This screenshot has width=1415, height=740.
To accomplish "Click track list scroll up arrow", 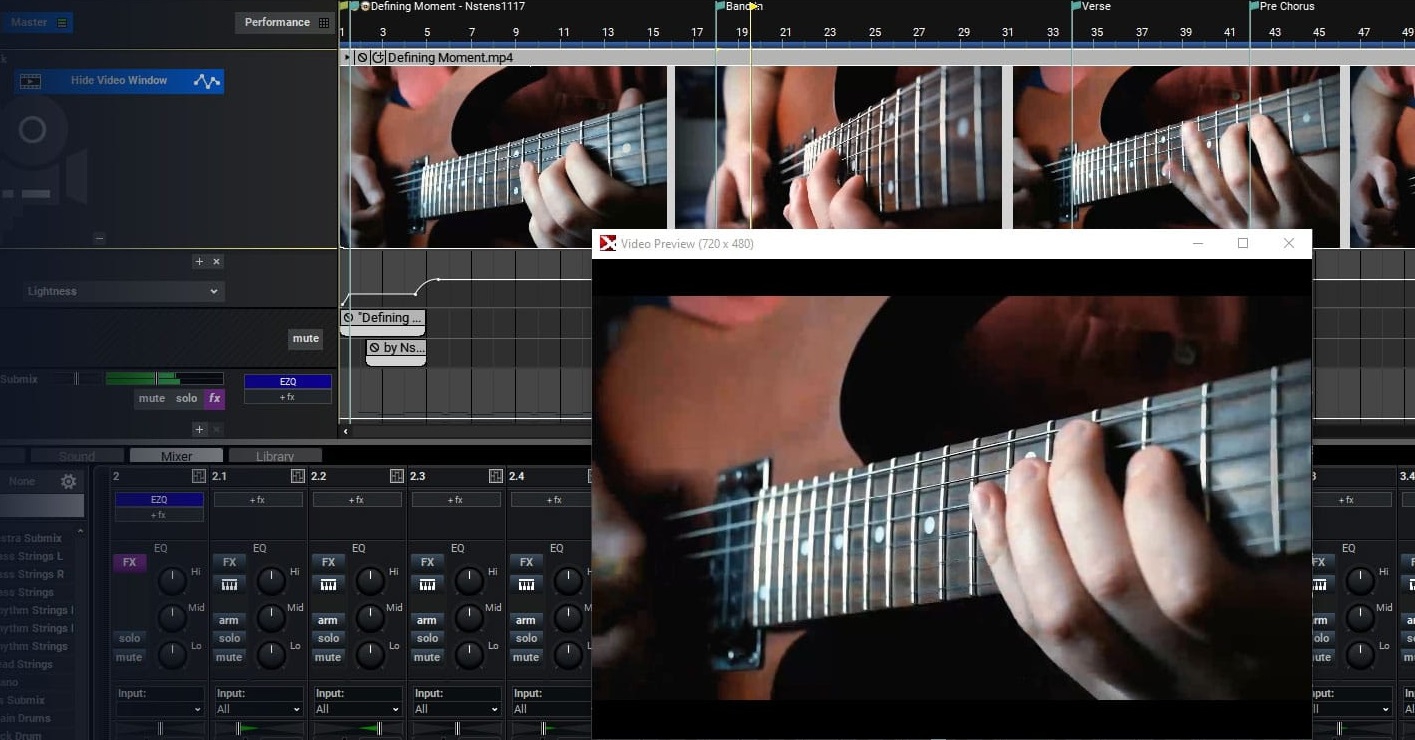I will [x=81, y=530].
